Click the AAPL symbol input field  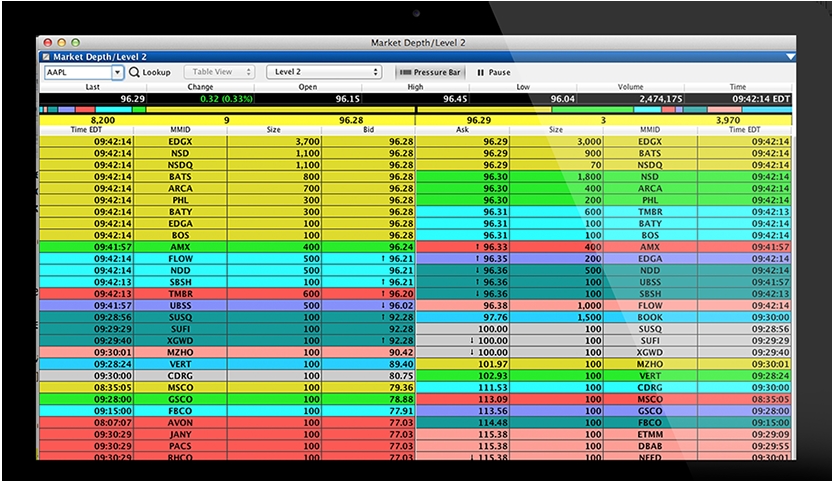pyautogui.click(x=78, y=72)
